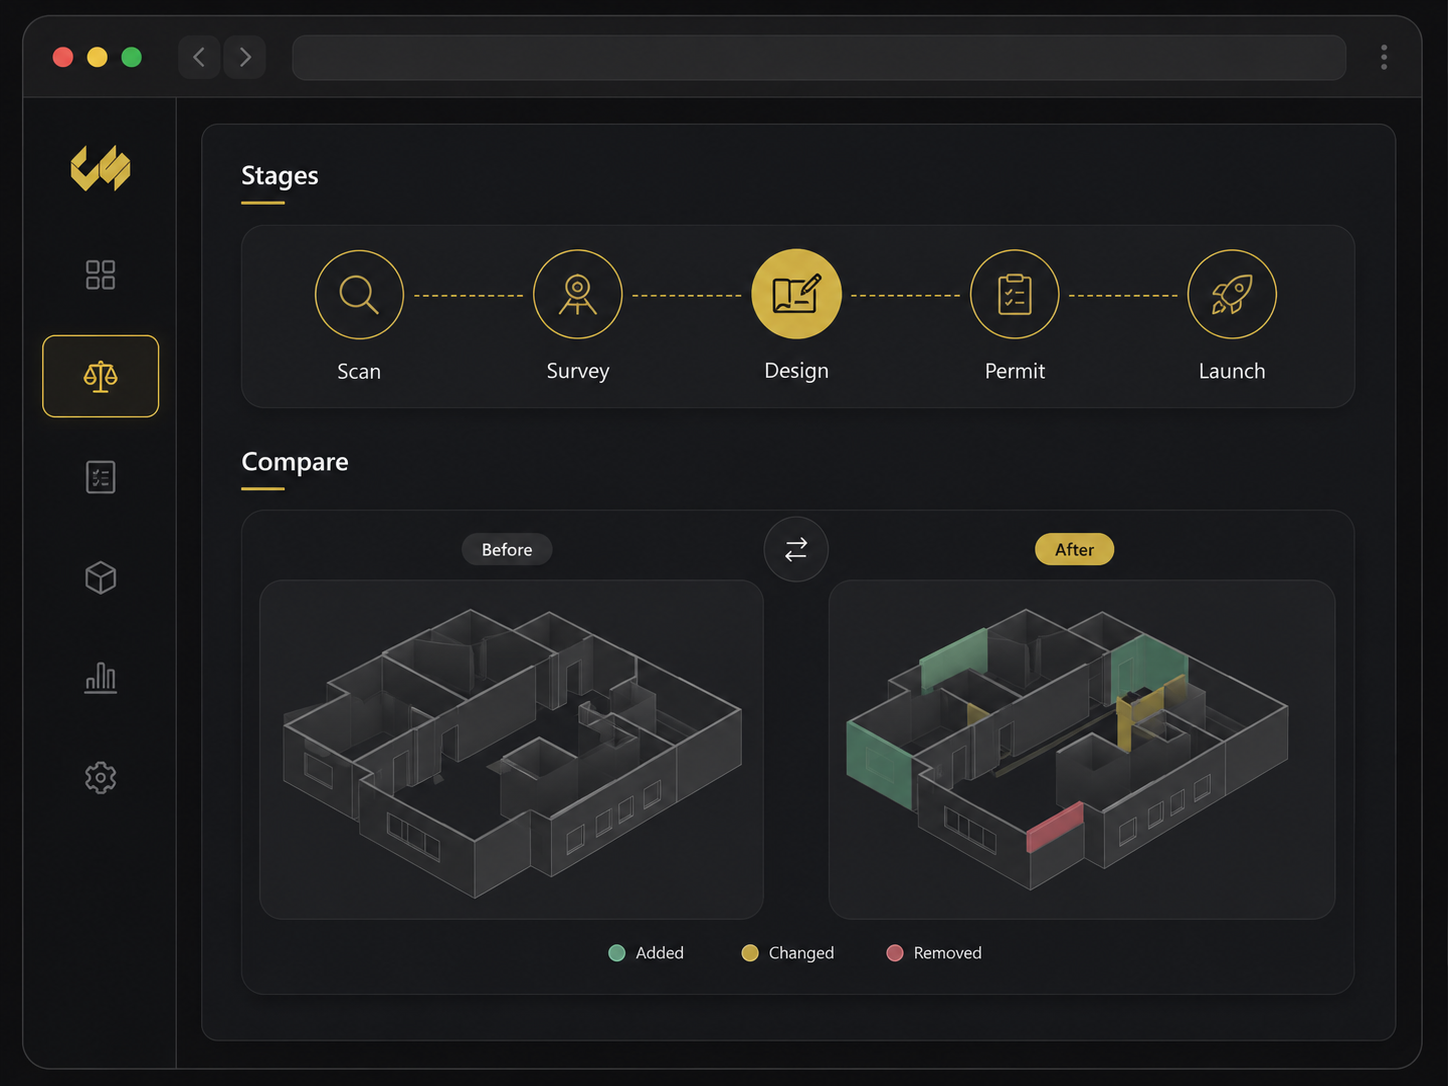Viewport: 1448px width, 1086px height.
Task: Click the Compare section heading
Action: click(x=295, y=462)
